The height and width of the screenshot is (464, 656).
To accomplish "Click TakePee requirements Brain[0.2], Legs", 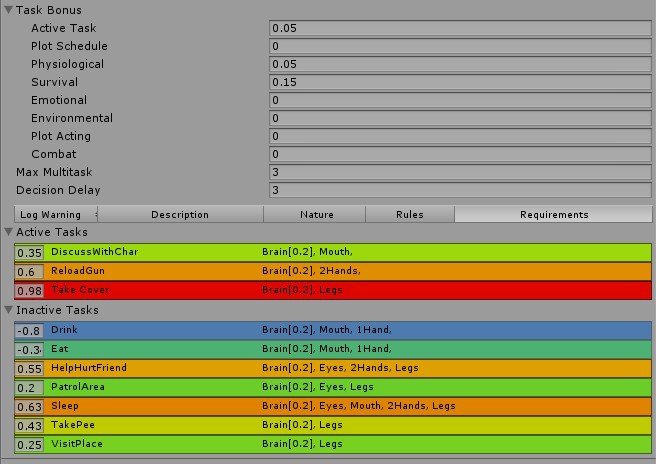I will click(x=302, y=425).
